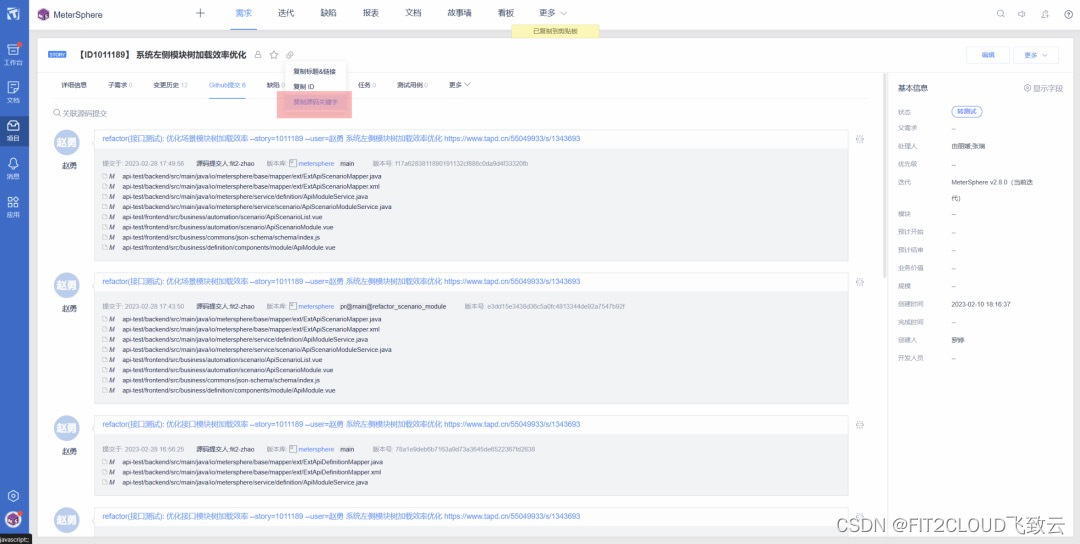Expand the 更多 menu in top navigation
The width and height of the screenshot is (1080, 544).
[x=553, y=13]
